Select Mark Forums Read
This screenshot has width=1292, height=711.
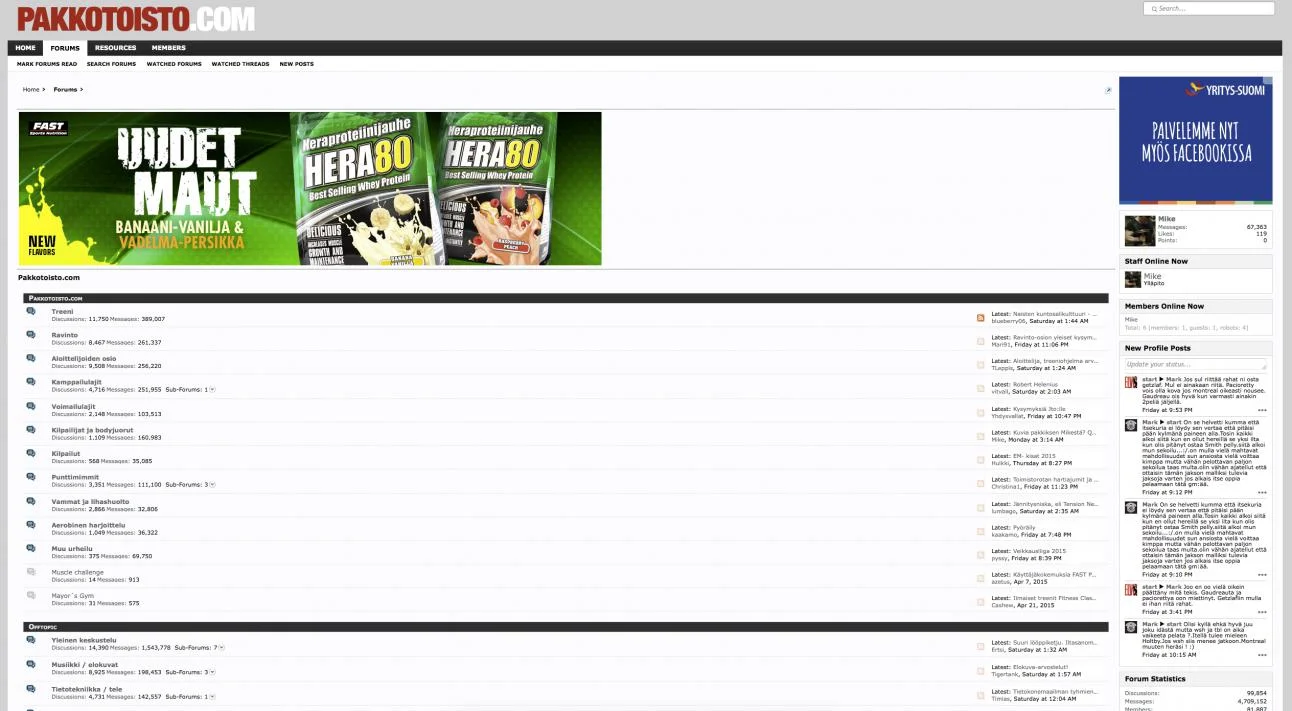(47, 64)
